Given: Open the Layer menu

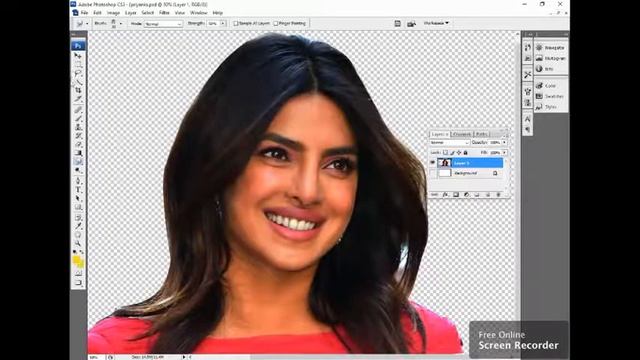Looking at the screenshot, I should click(x=131, y=13).
